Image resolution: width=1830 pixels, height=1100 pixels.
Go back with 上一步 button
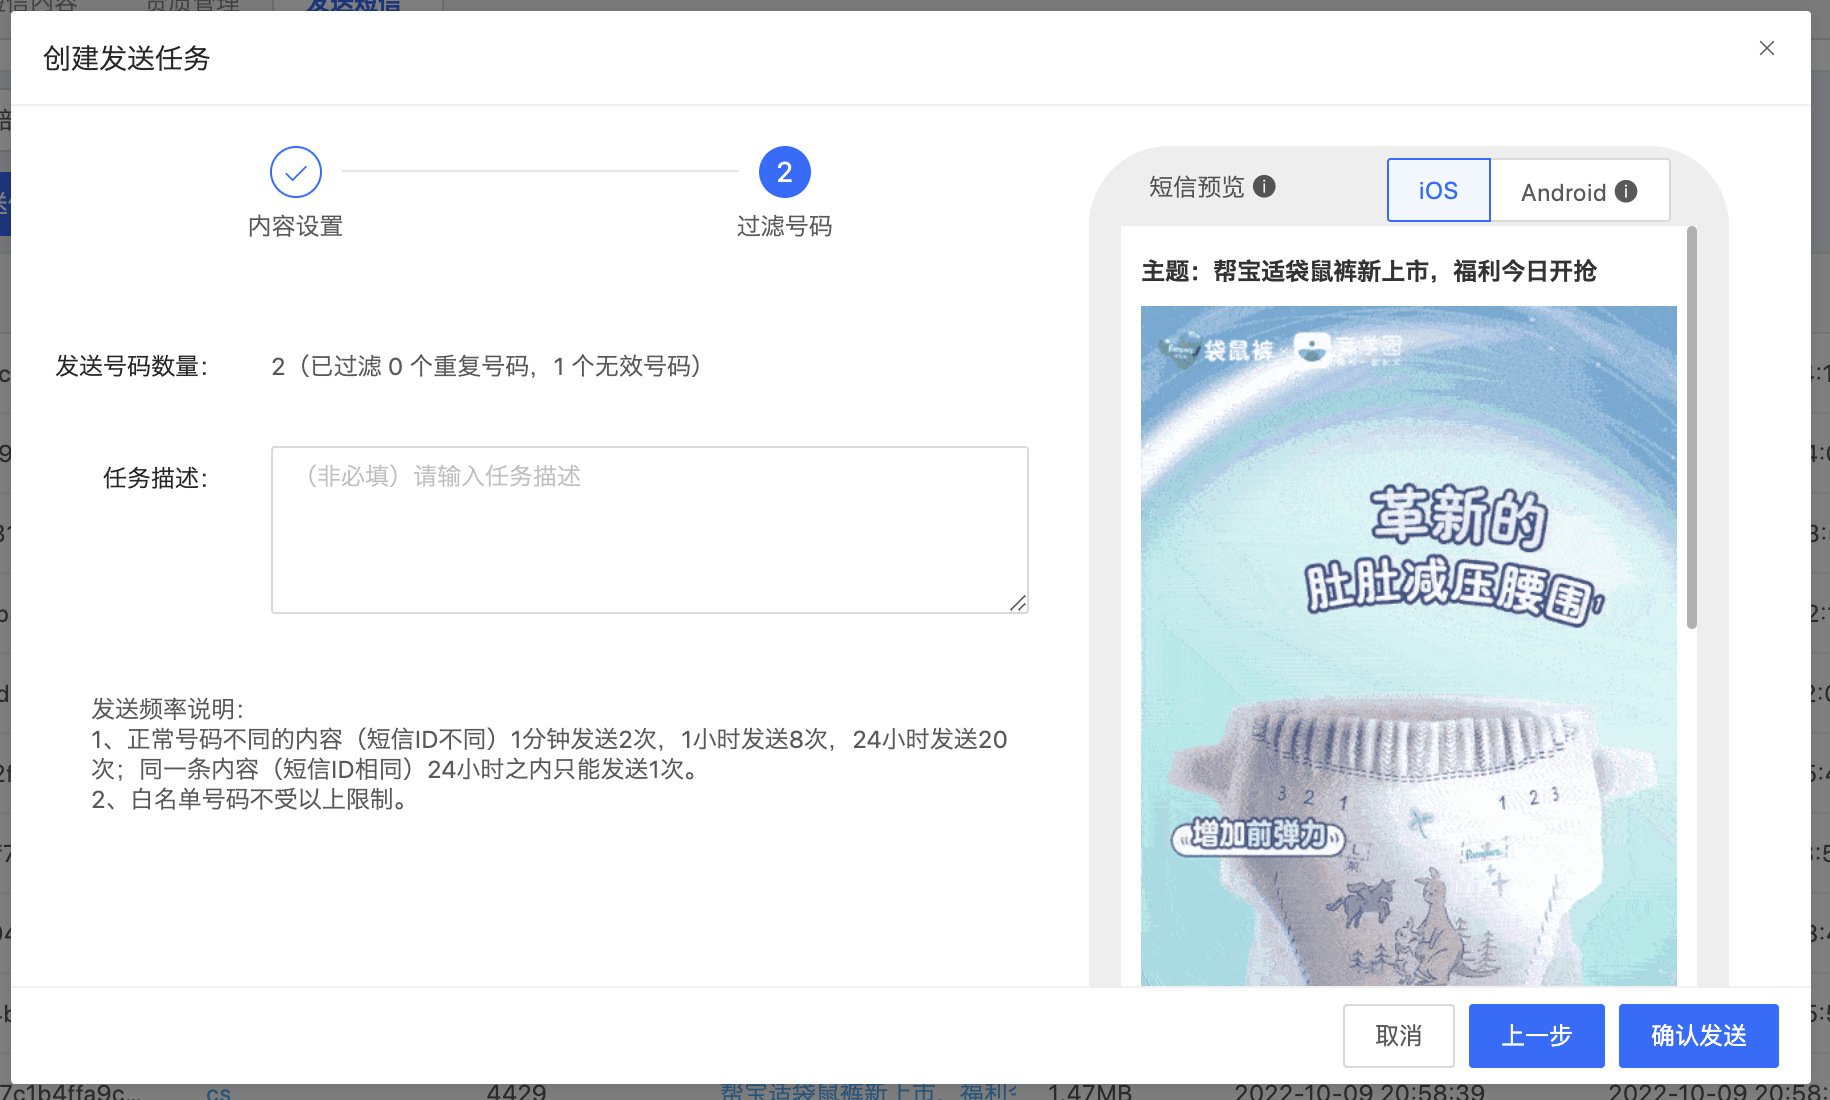tap(1537, 1036)
